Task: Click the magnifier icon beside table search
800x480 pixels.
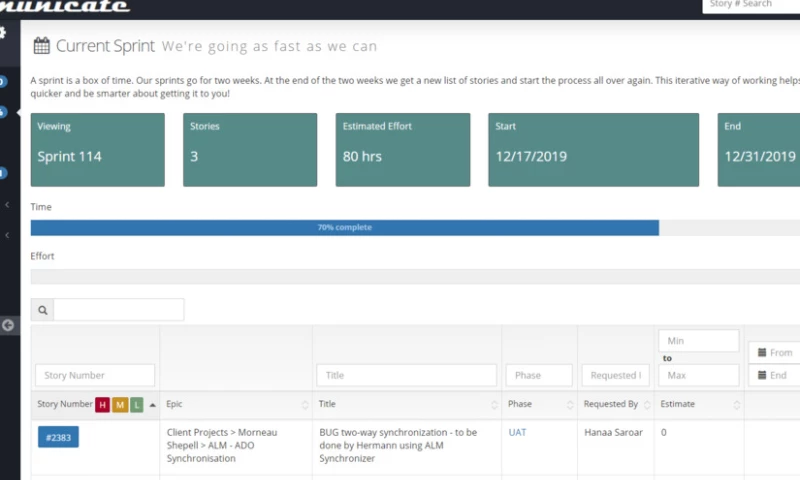Action: [x=43, y=310]
